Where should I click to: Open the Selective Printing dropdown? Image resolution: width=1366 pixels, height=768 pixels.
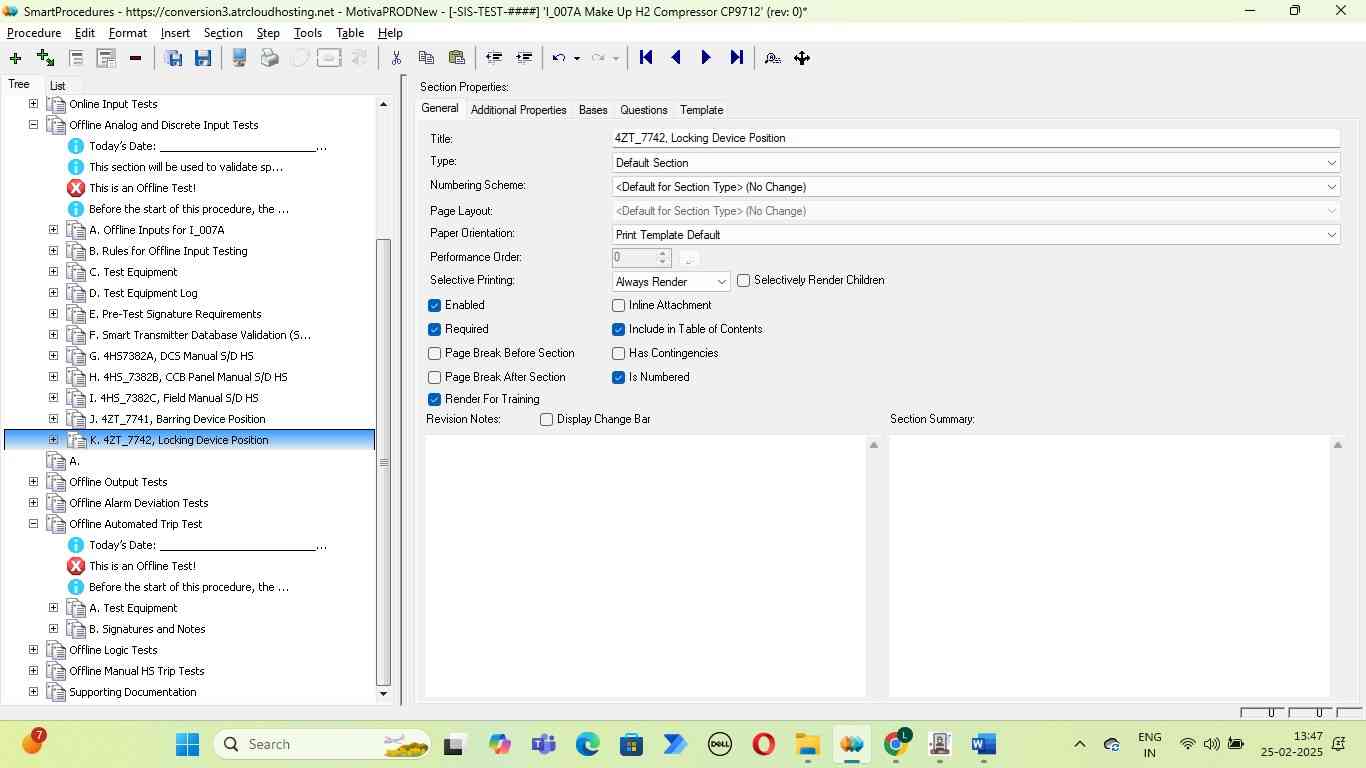point(671,282)
